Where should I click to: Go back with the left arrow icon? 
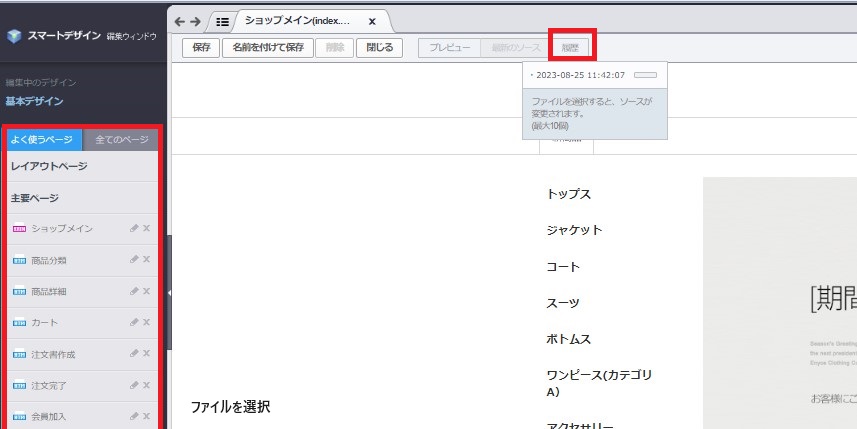pos(179,22)
